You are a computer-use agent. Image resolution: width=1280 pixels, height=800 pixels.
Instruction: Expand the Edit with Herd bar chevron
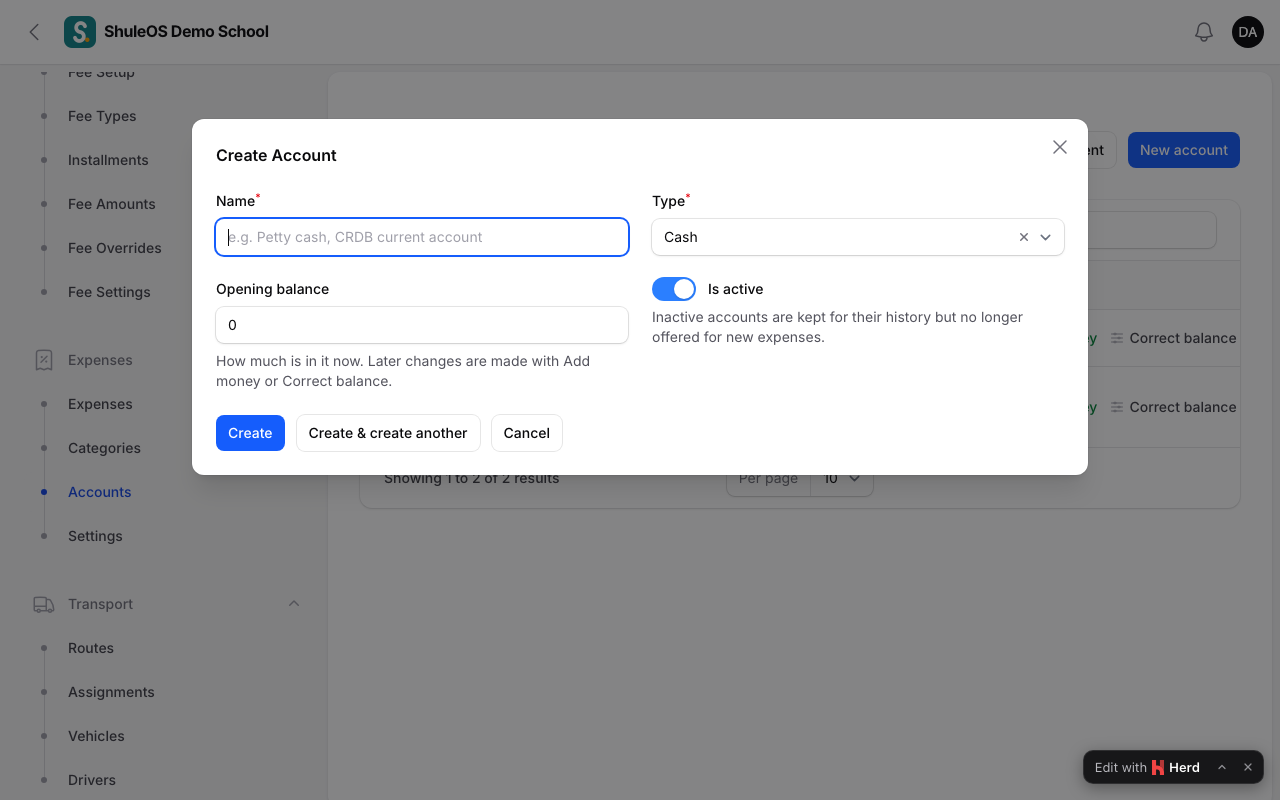[x=1222, y=768]
